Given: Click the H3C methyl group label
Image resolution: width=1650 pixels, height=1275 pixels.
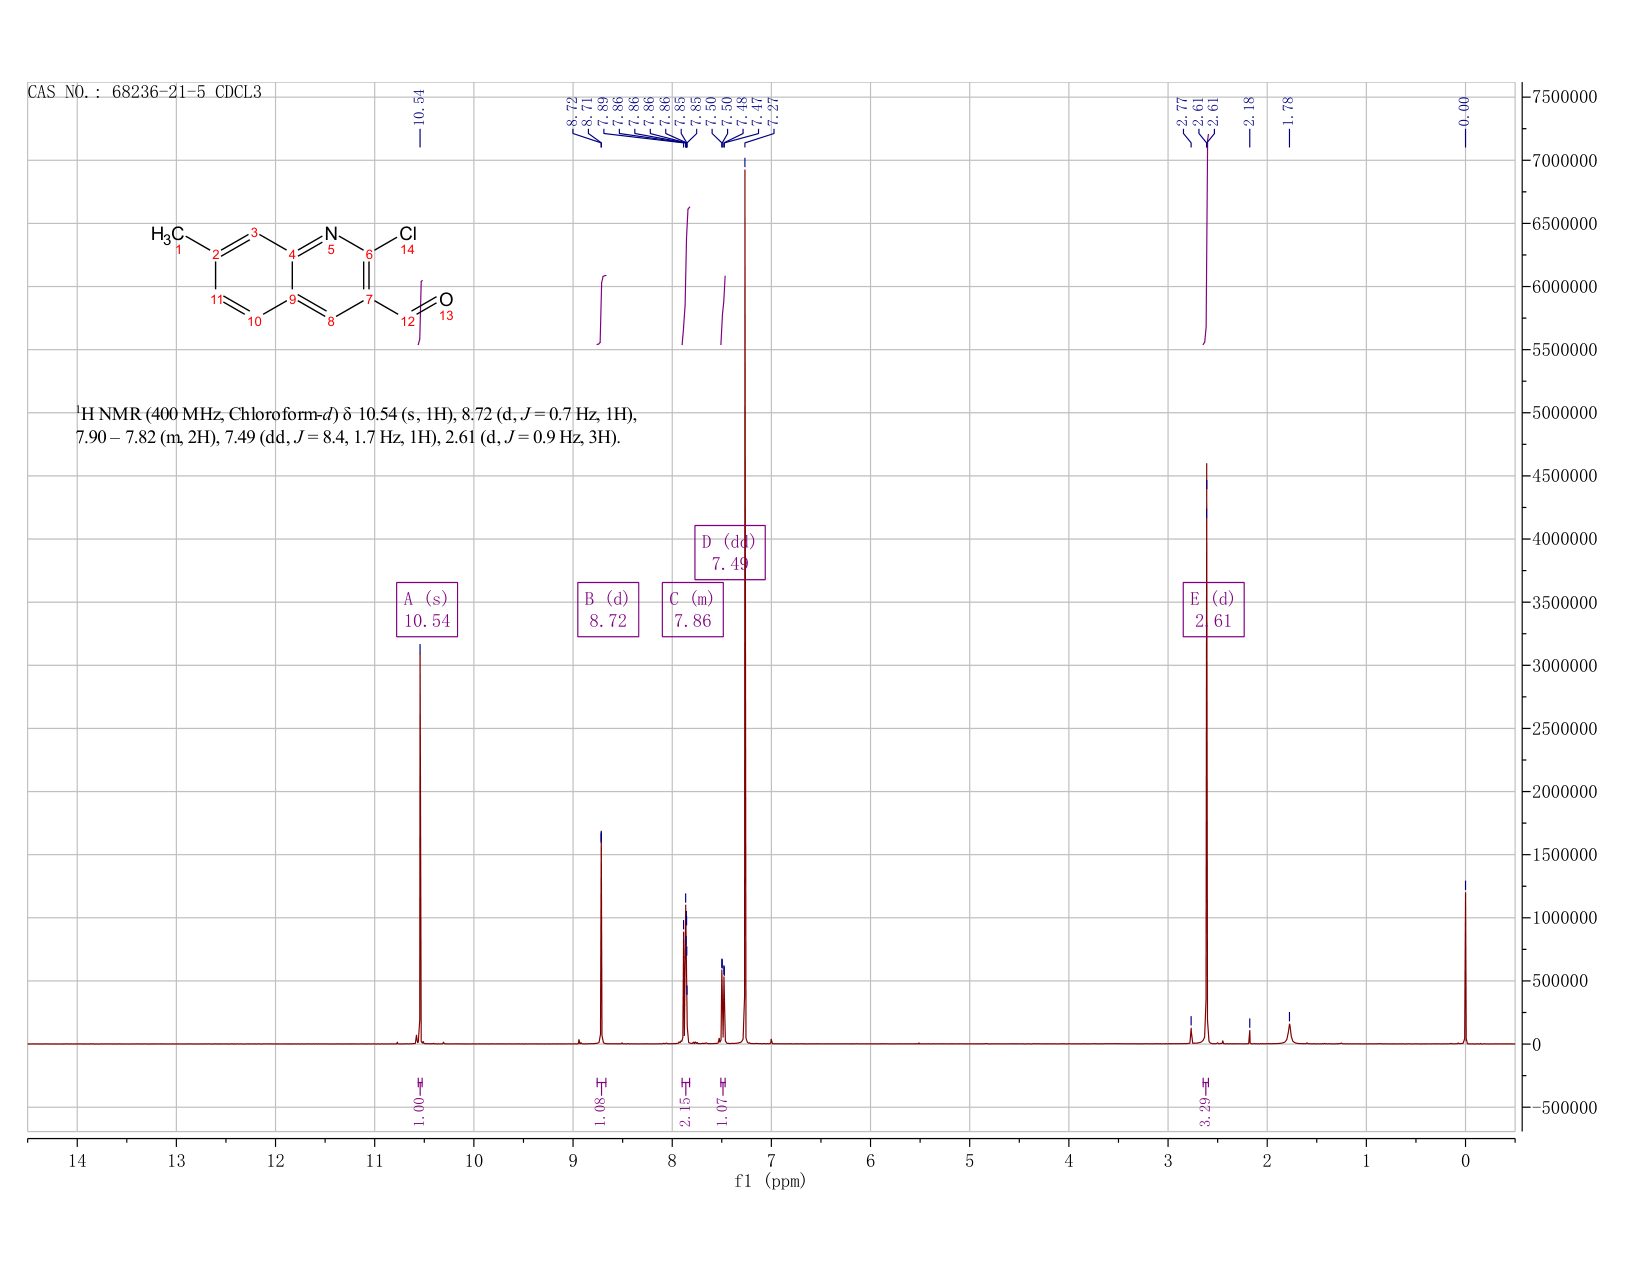Looking at the screenshot, I should (167, 235).
